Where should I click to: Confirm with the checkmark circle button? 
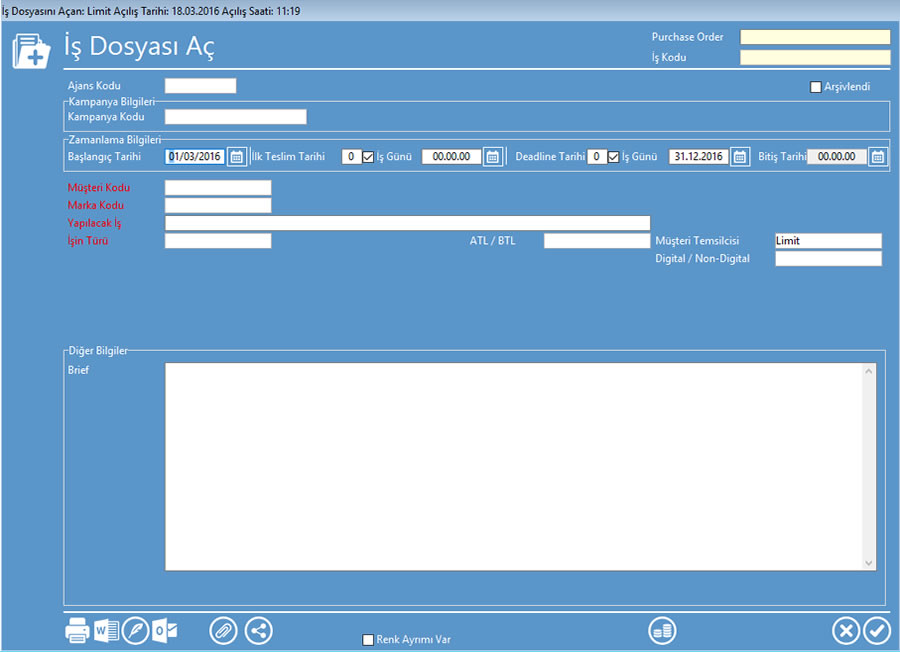point(877,631)
